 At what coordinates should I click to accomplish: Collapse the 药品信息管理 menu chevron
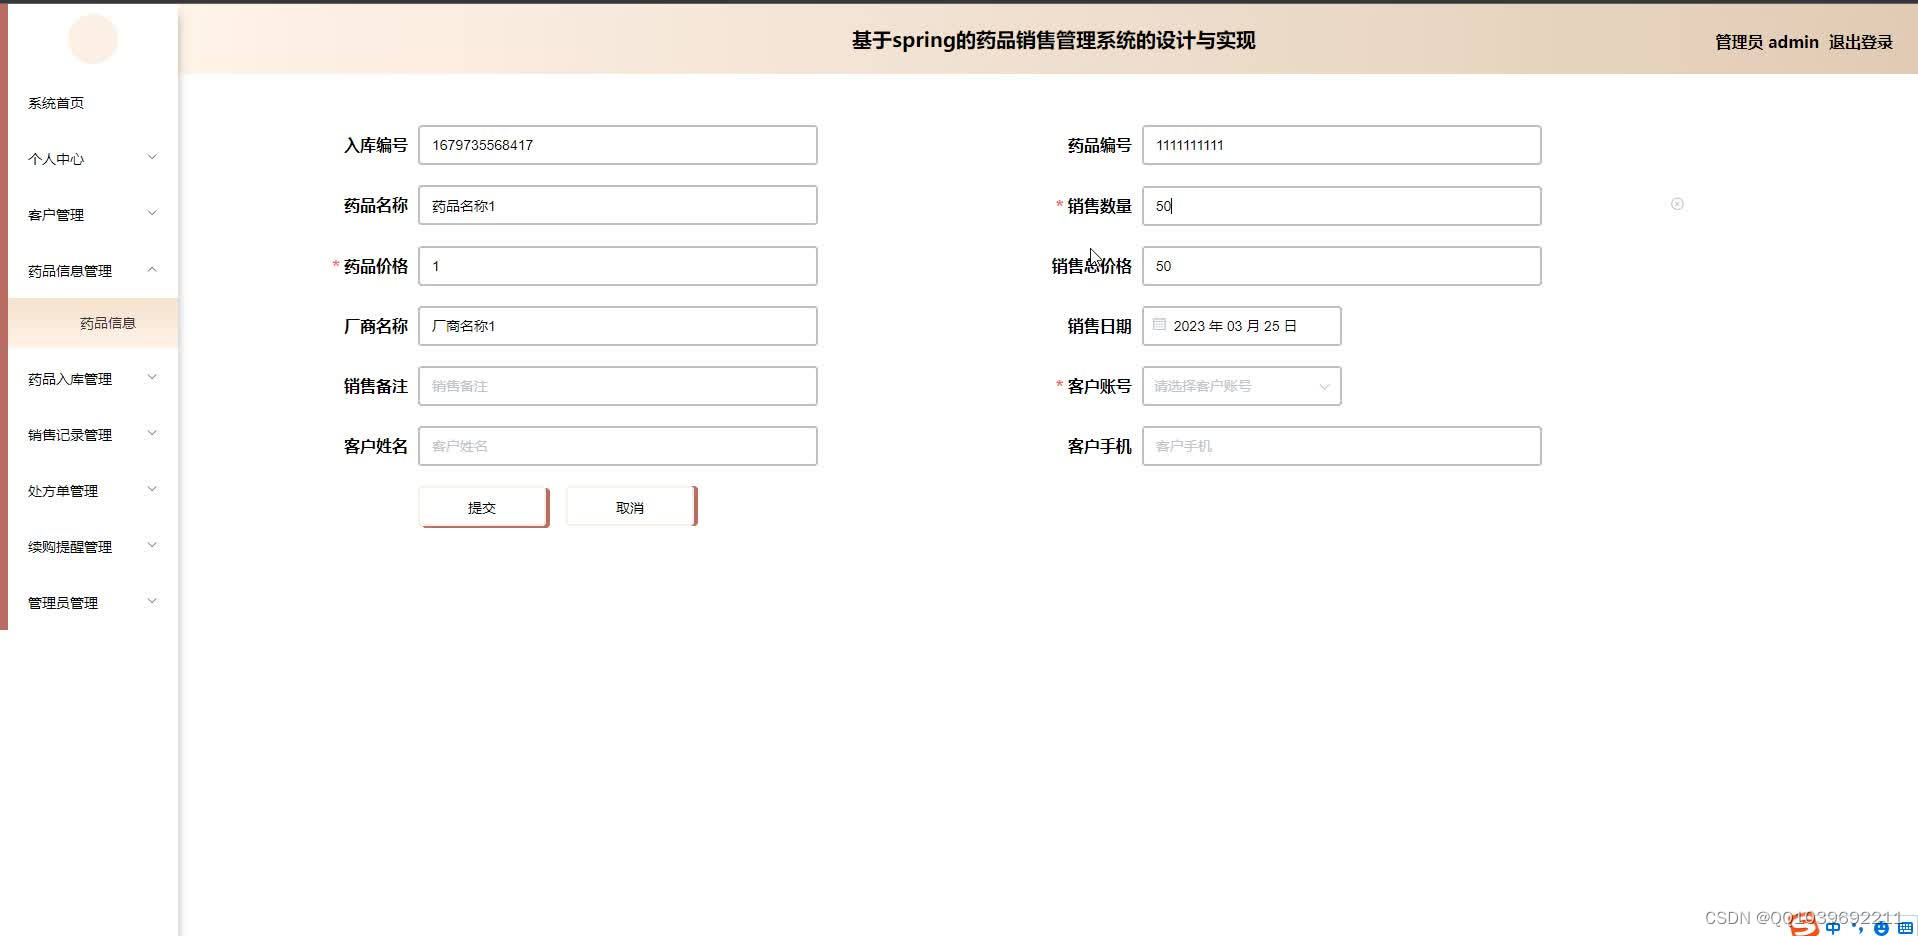click(x=152, y=269)
